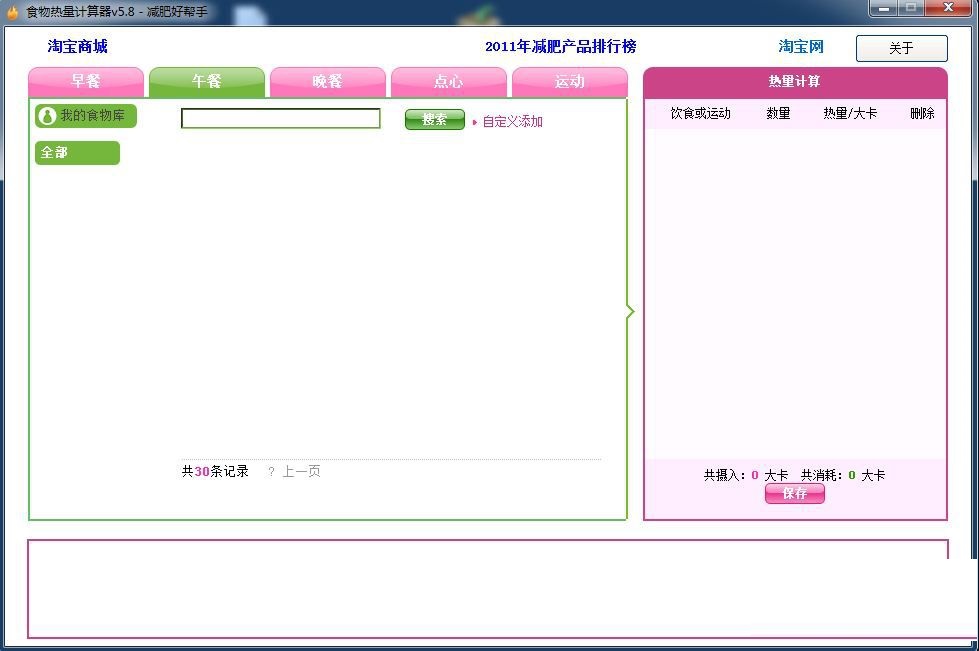The height and width of the screenshot is (651, 979).
Task: Click the 热量/大卡 column header
Action: (850, 113)
